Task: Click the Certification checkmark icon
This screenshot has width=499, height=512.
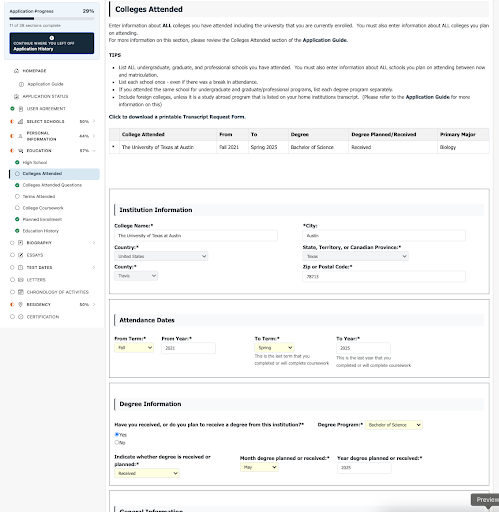Action: [x=21, y=317]
